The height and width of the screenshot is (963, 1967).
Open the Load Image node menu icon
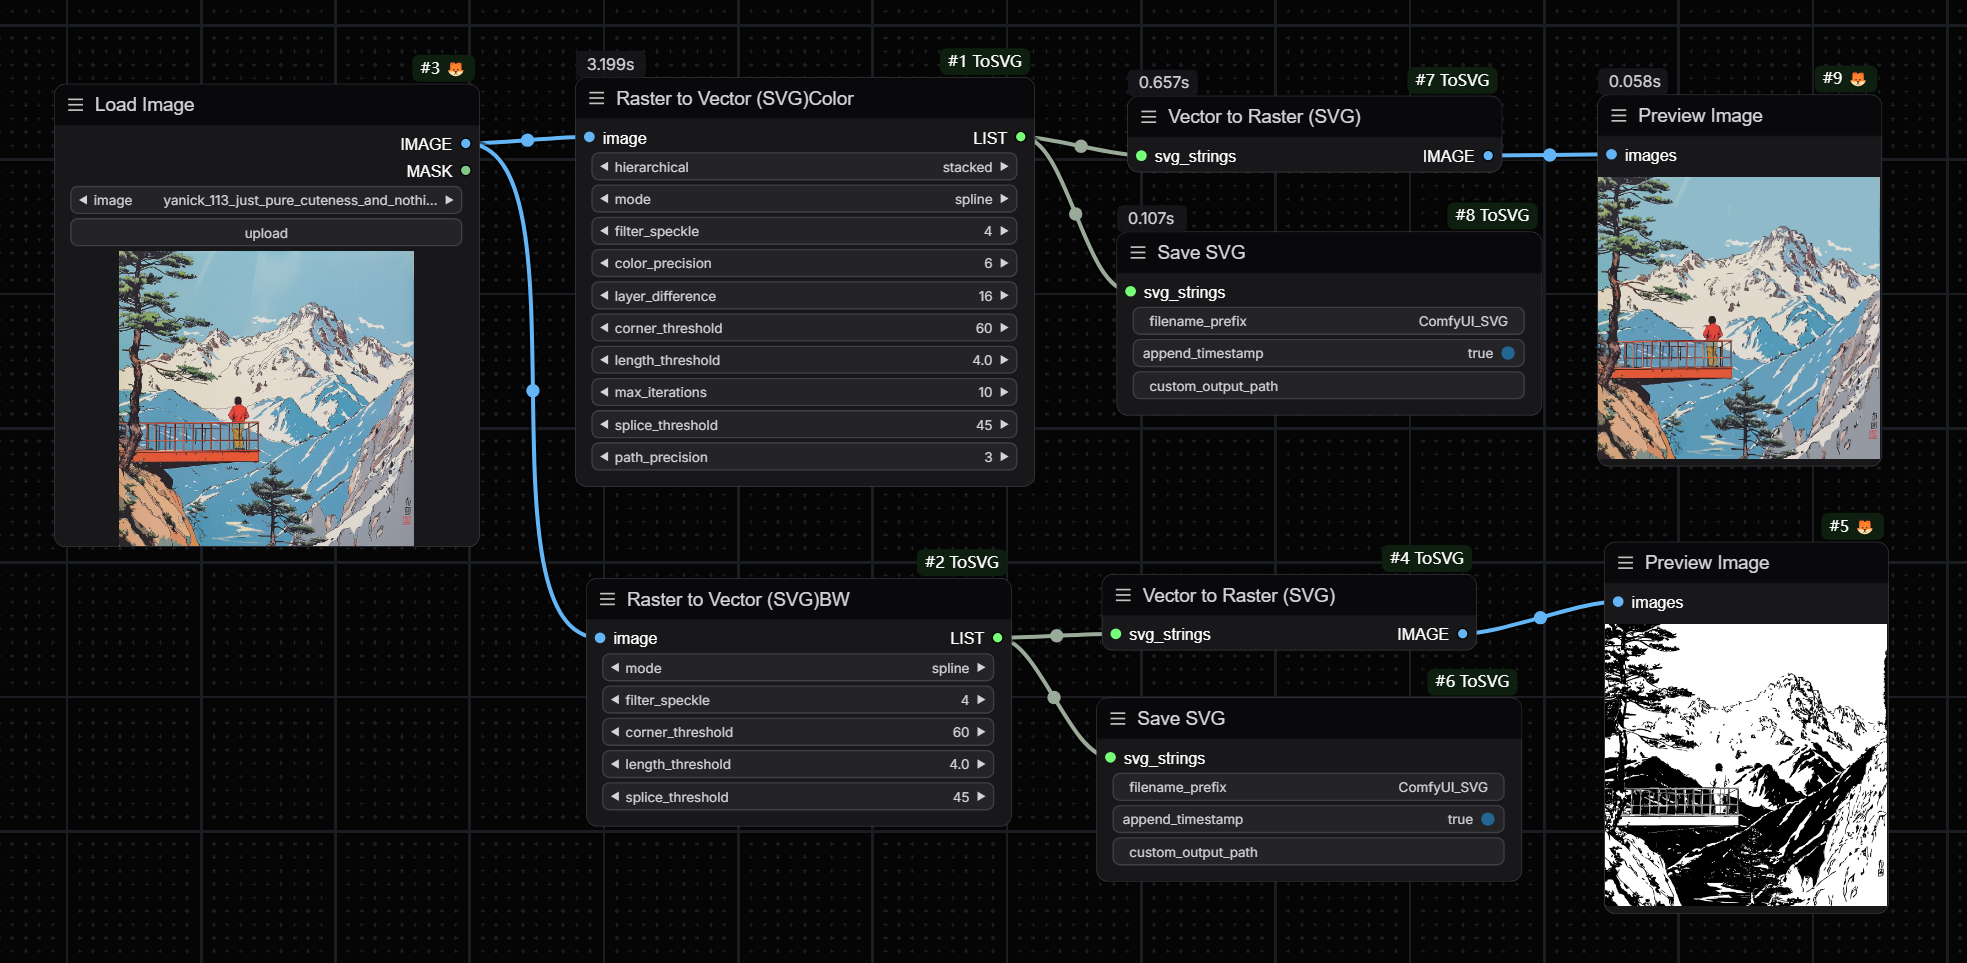click(75, 105)
